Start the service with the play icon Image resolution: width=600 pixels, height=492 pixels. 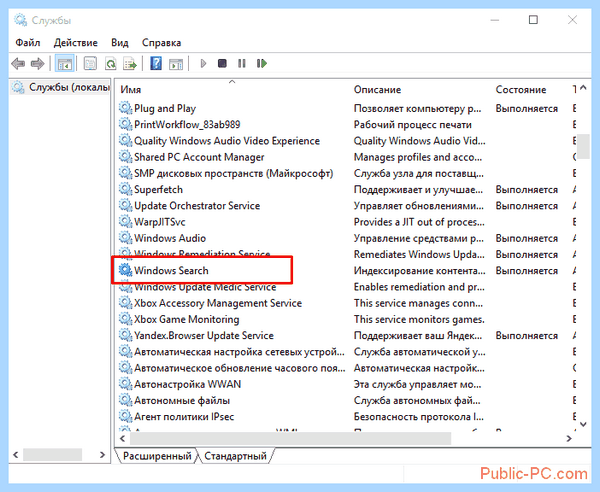pyautogui.click(x=203, y=63)
